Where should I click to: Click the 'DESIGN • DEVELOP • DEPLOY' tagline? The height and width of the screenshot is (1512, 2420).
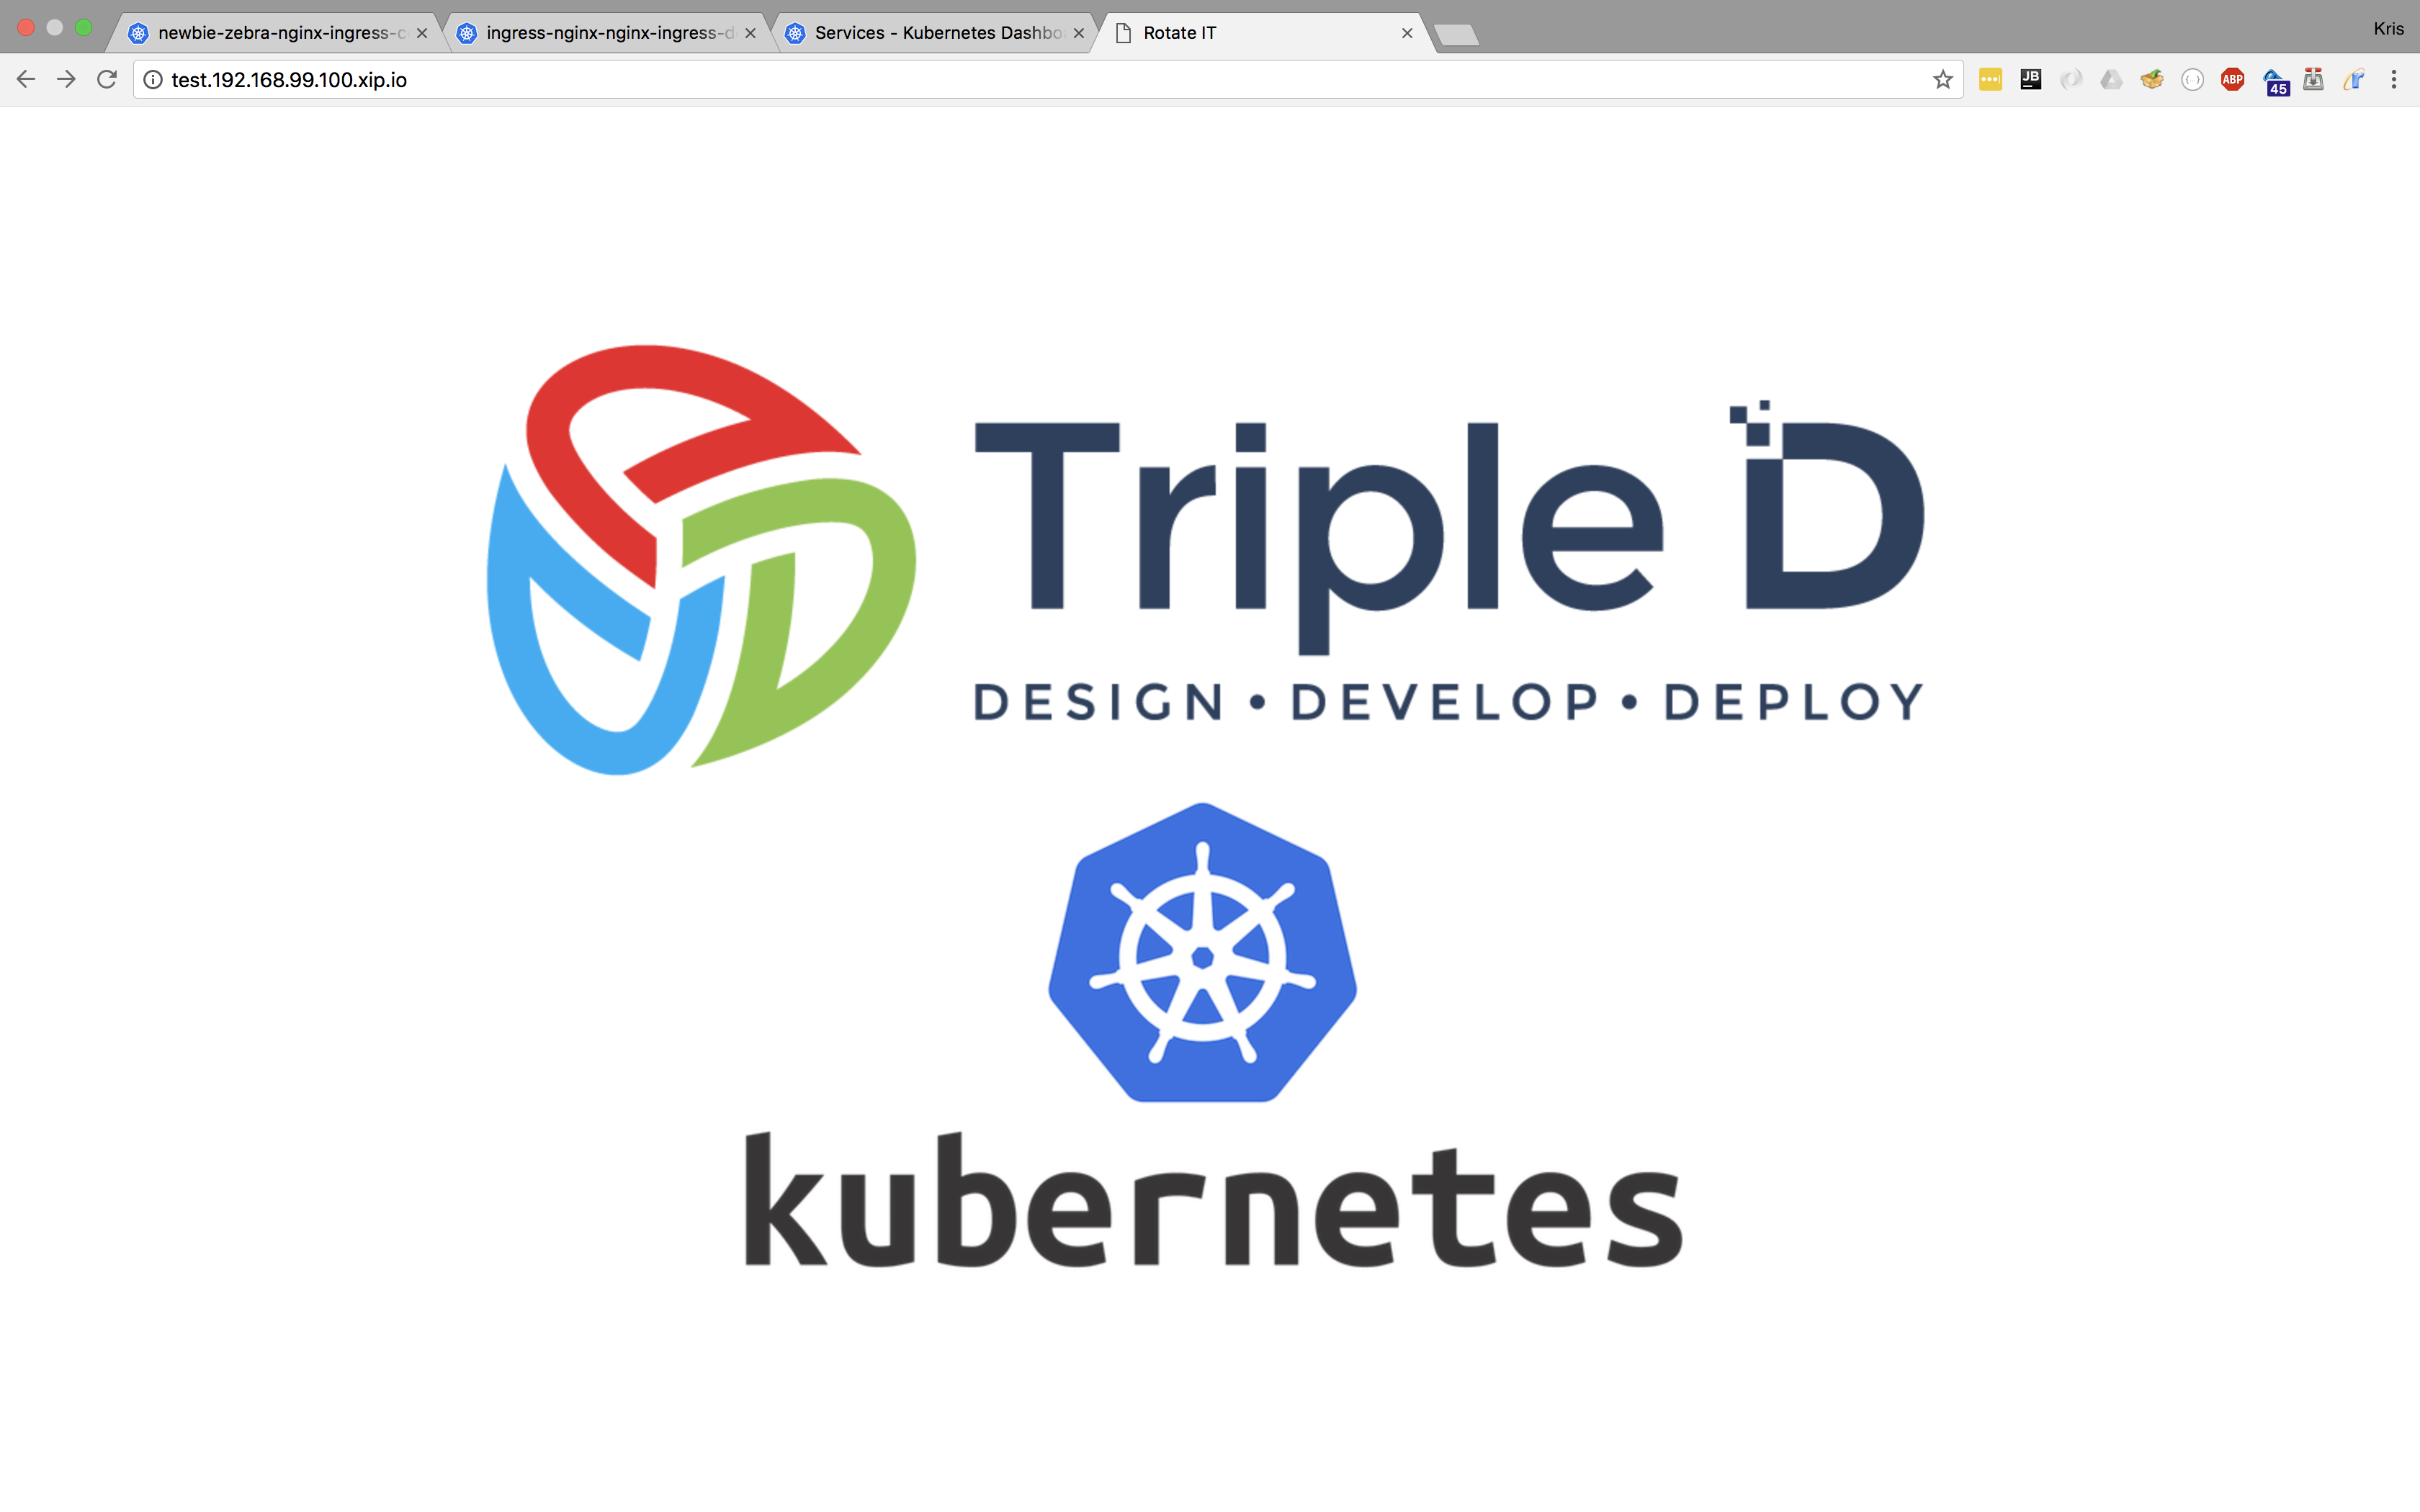pos(1448,701)
